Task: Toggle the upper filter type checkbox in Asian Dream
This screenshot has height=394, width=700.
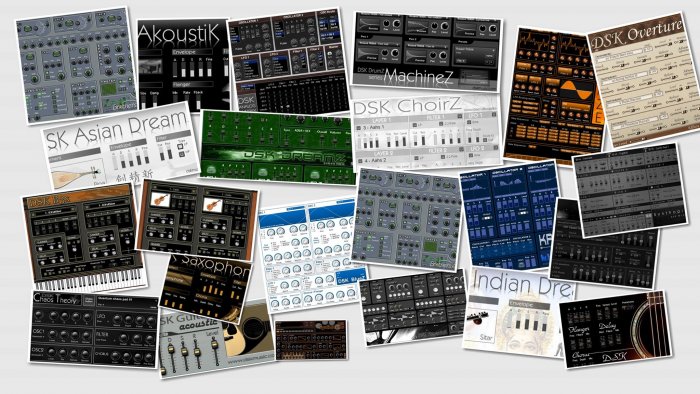Action: [180, 146]
